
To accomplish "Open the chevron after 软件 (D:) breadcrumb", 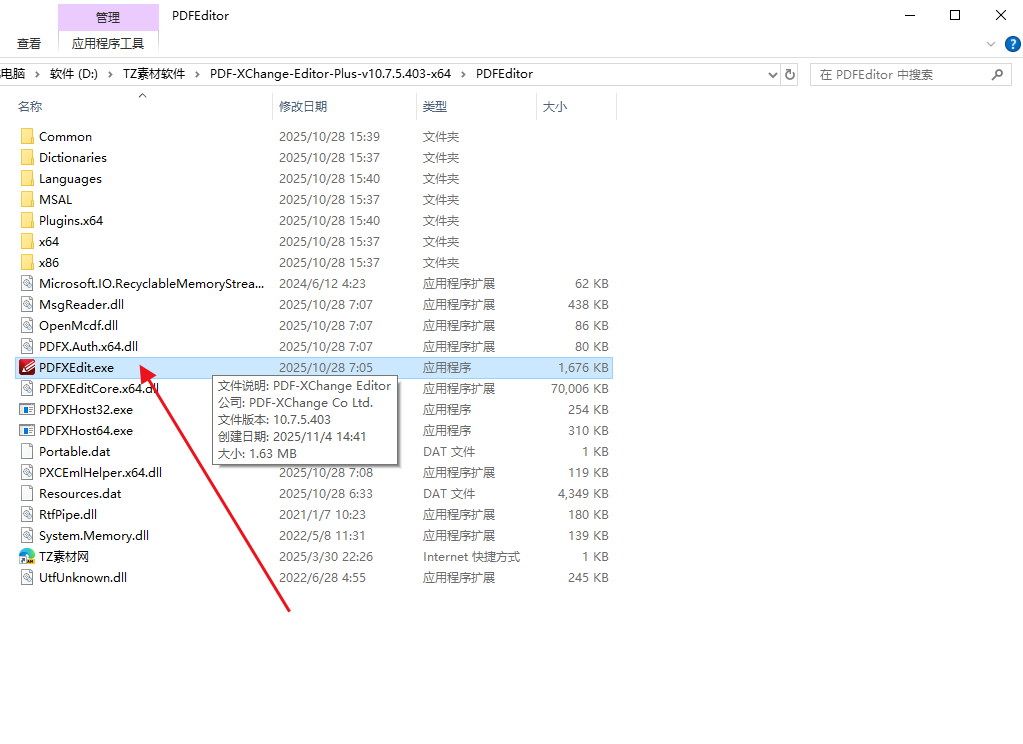I will [x=110, y=74].
